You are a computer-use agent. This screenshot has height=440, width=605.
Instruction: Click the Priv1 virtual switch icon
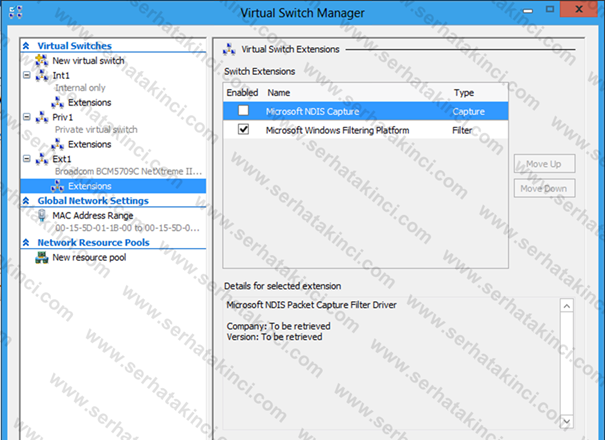pos(42,117)
